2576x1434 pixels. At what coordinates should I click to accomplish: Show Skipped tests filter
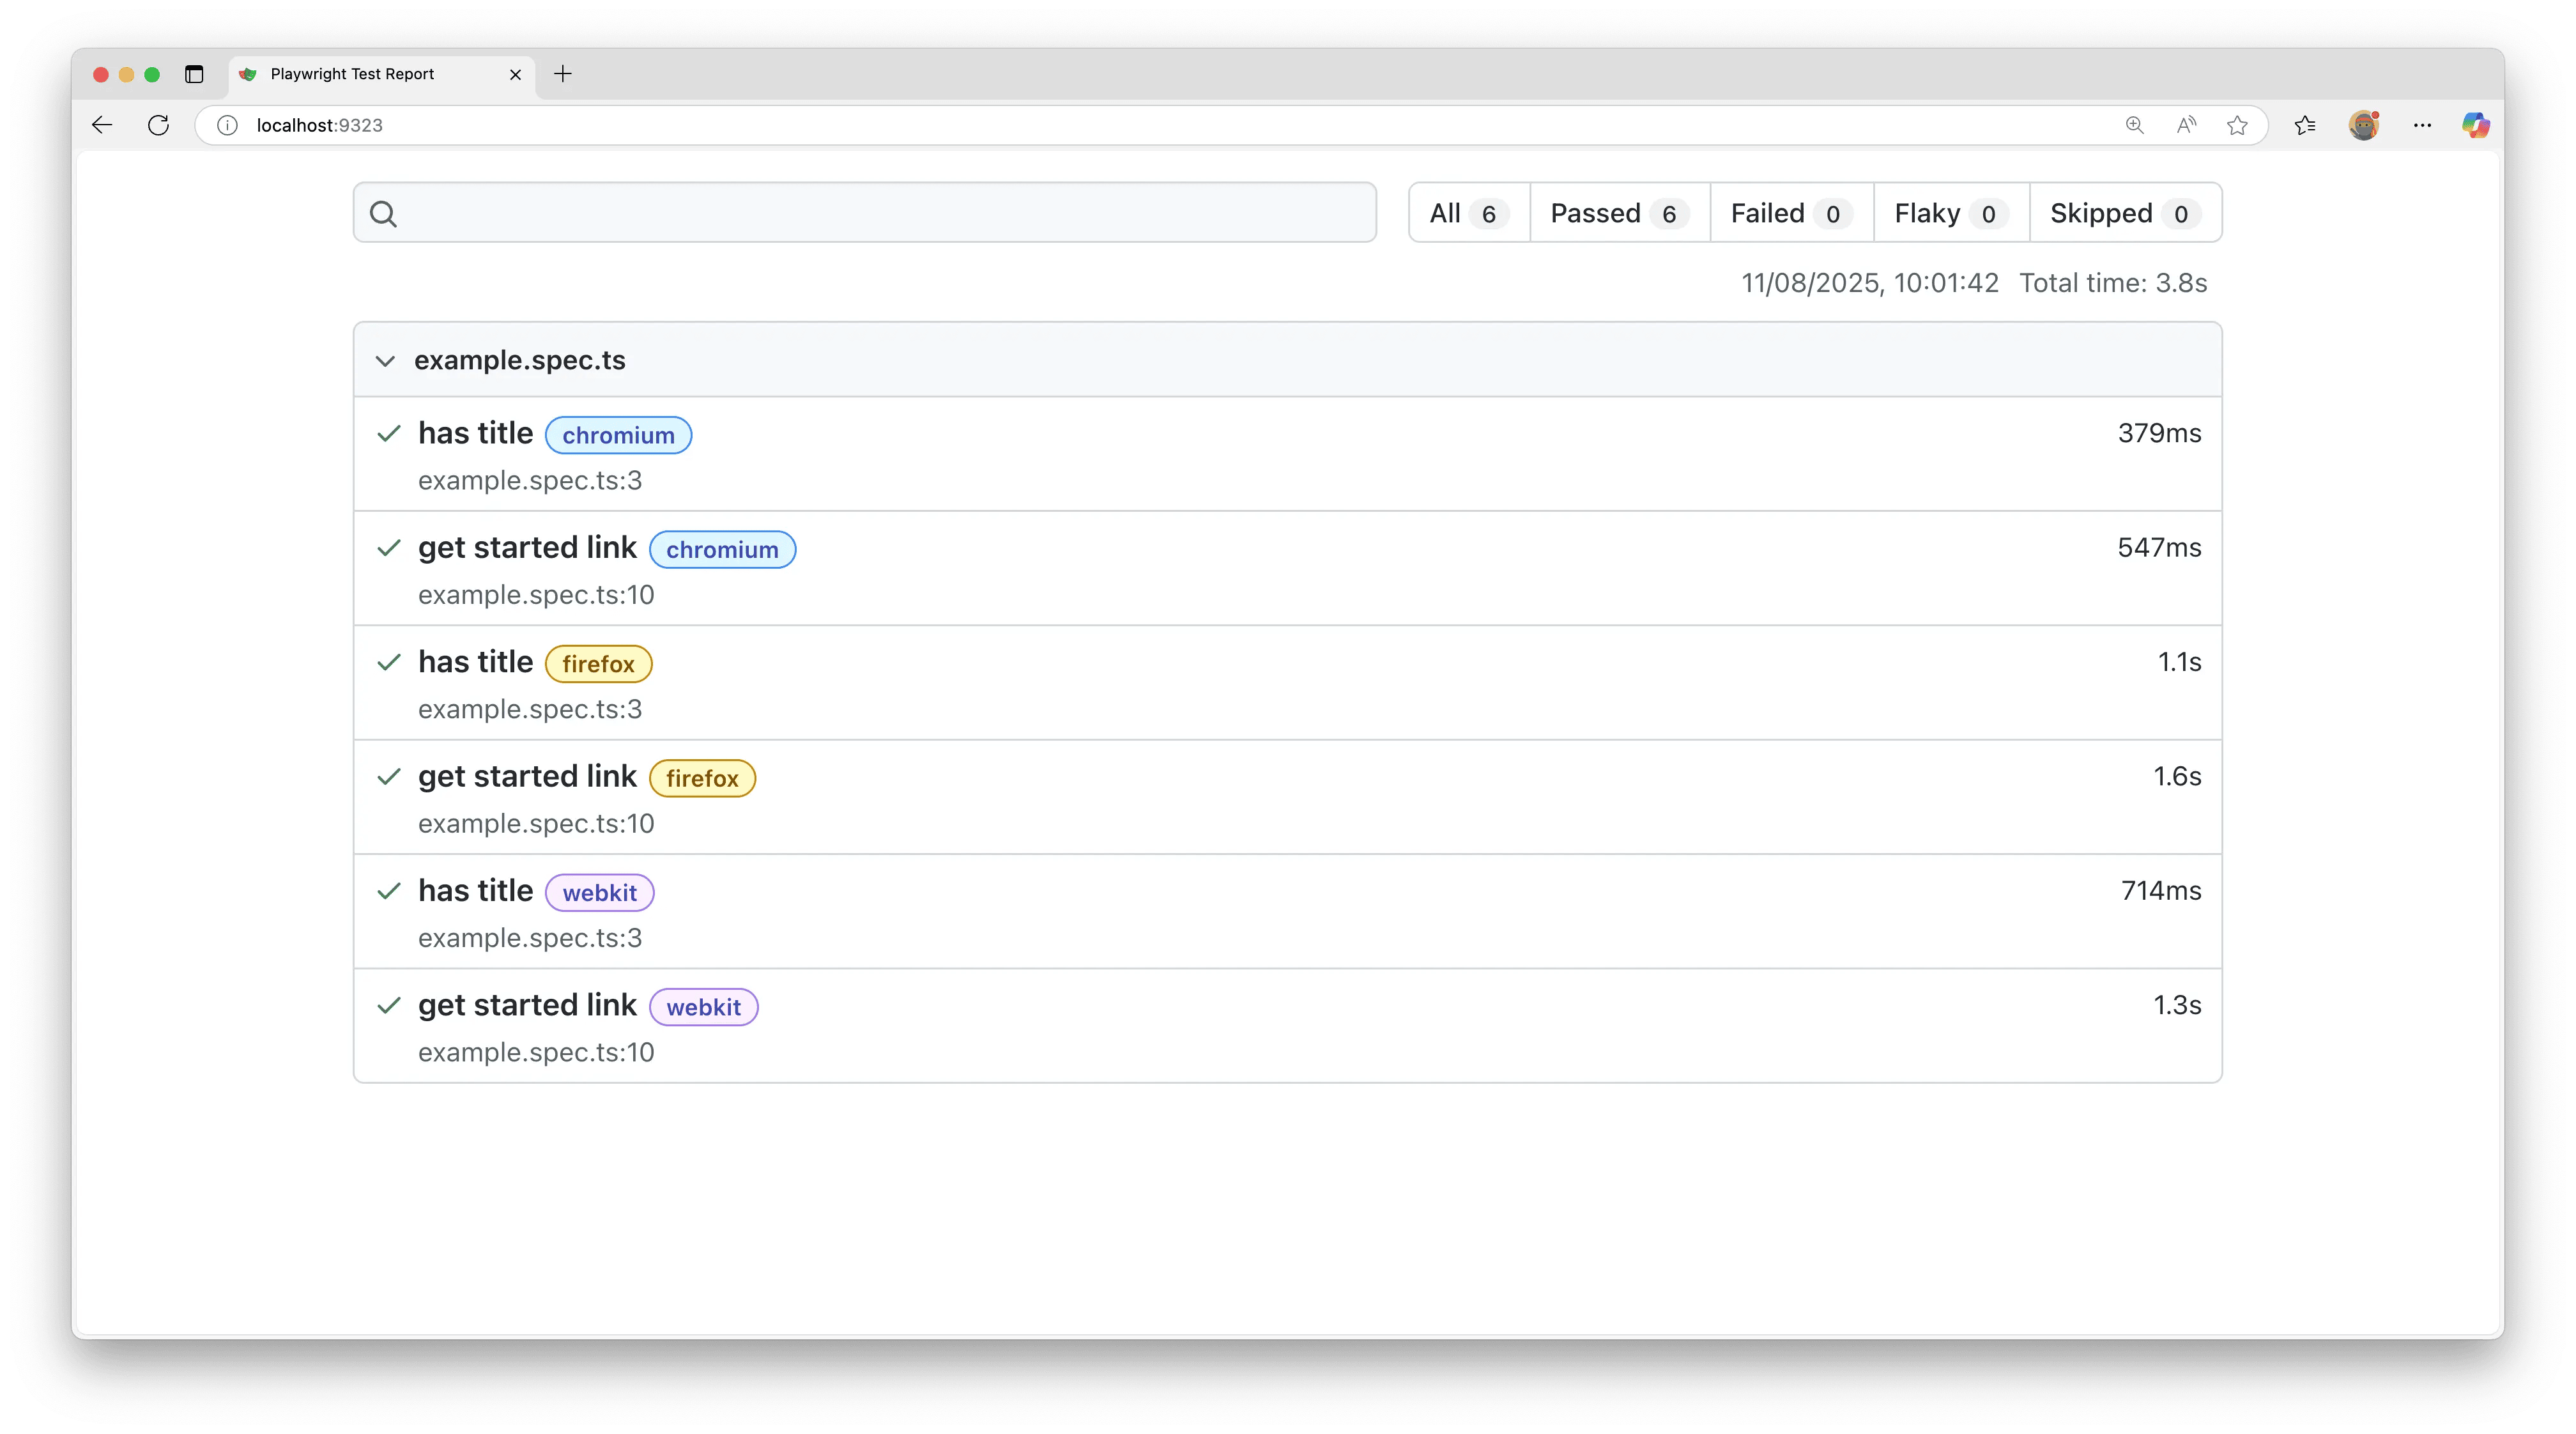(x=2124, y=213)
